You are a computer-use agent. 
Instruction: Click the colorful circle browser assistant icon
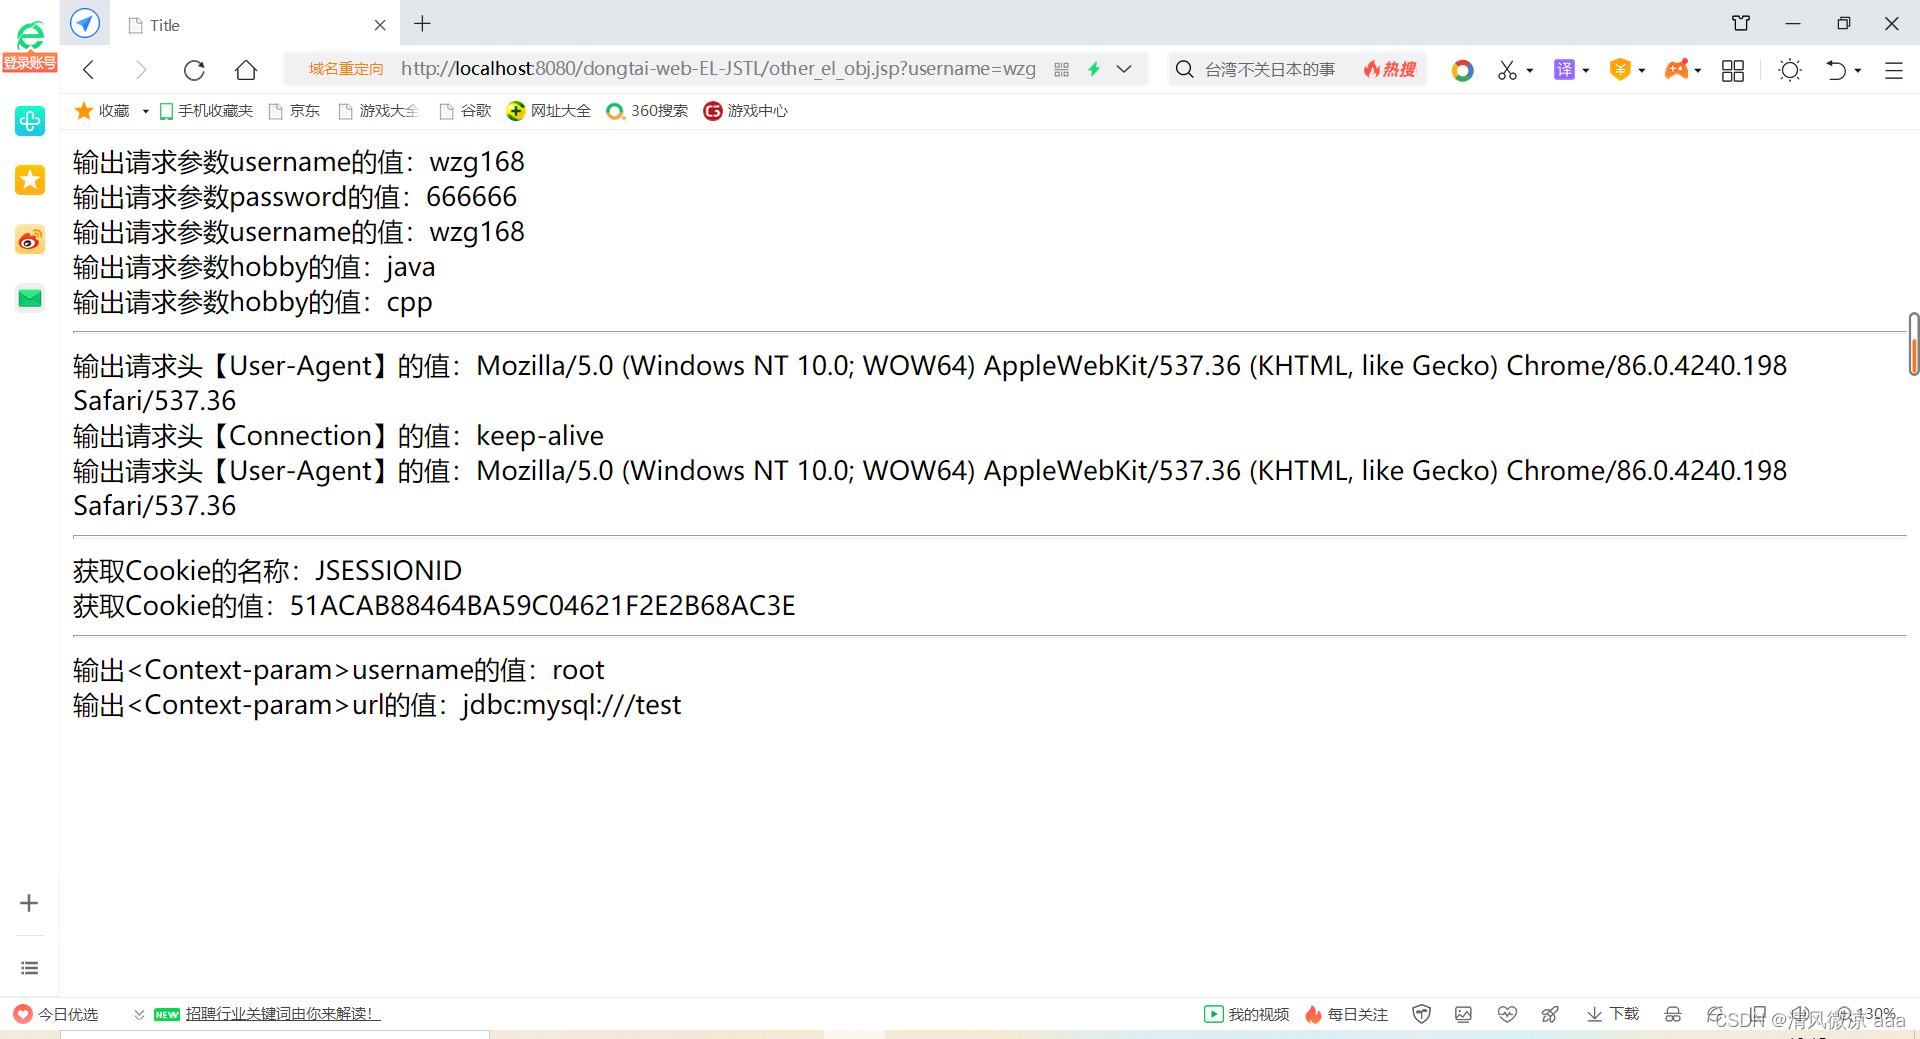[x=1462, y=70]
